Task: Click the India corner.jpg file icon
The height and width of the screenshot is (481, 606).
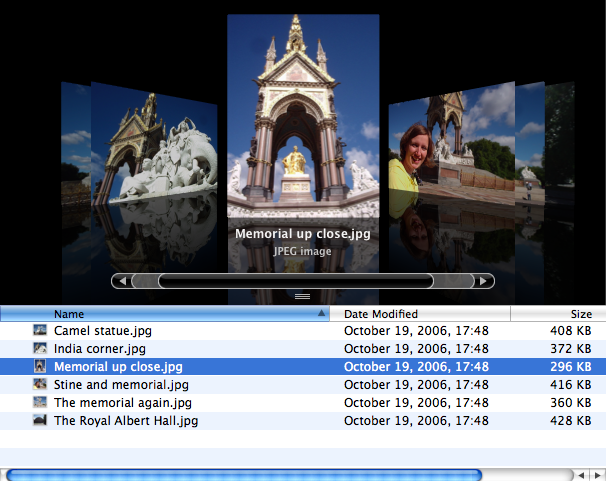Action: [x=40, y=348]
